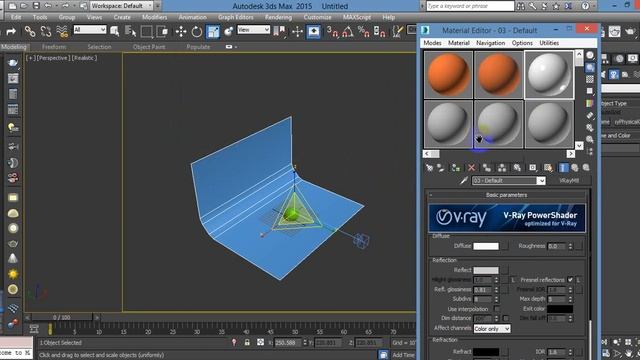Click the light bulb icon in left sidebar

pyautogui.click(x=13, y=128)
